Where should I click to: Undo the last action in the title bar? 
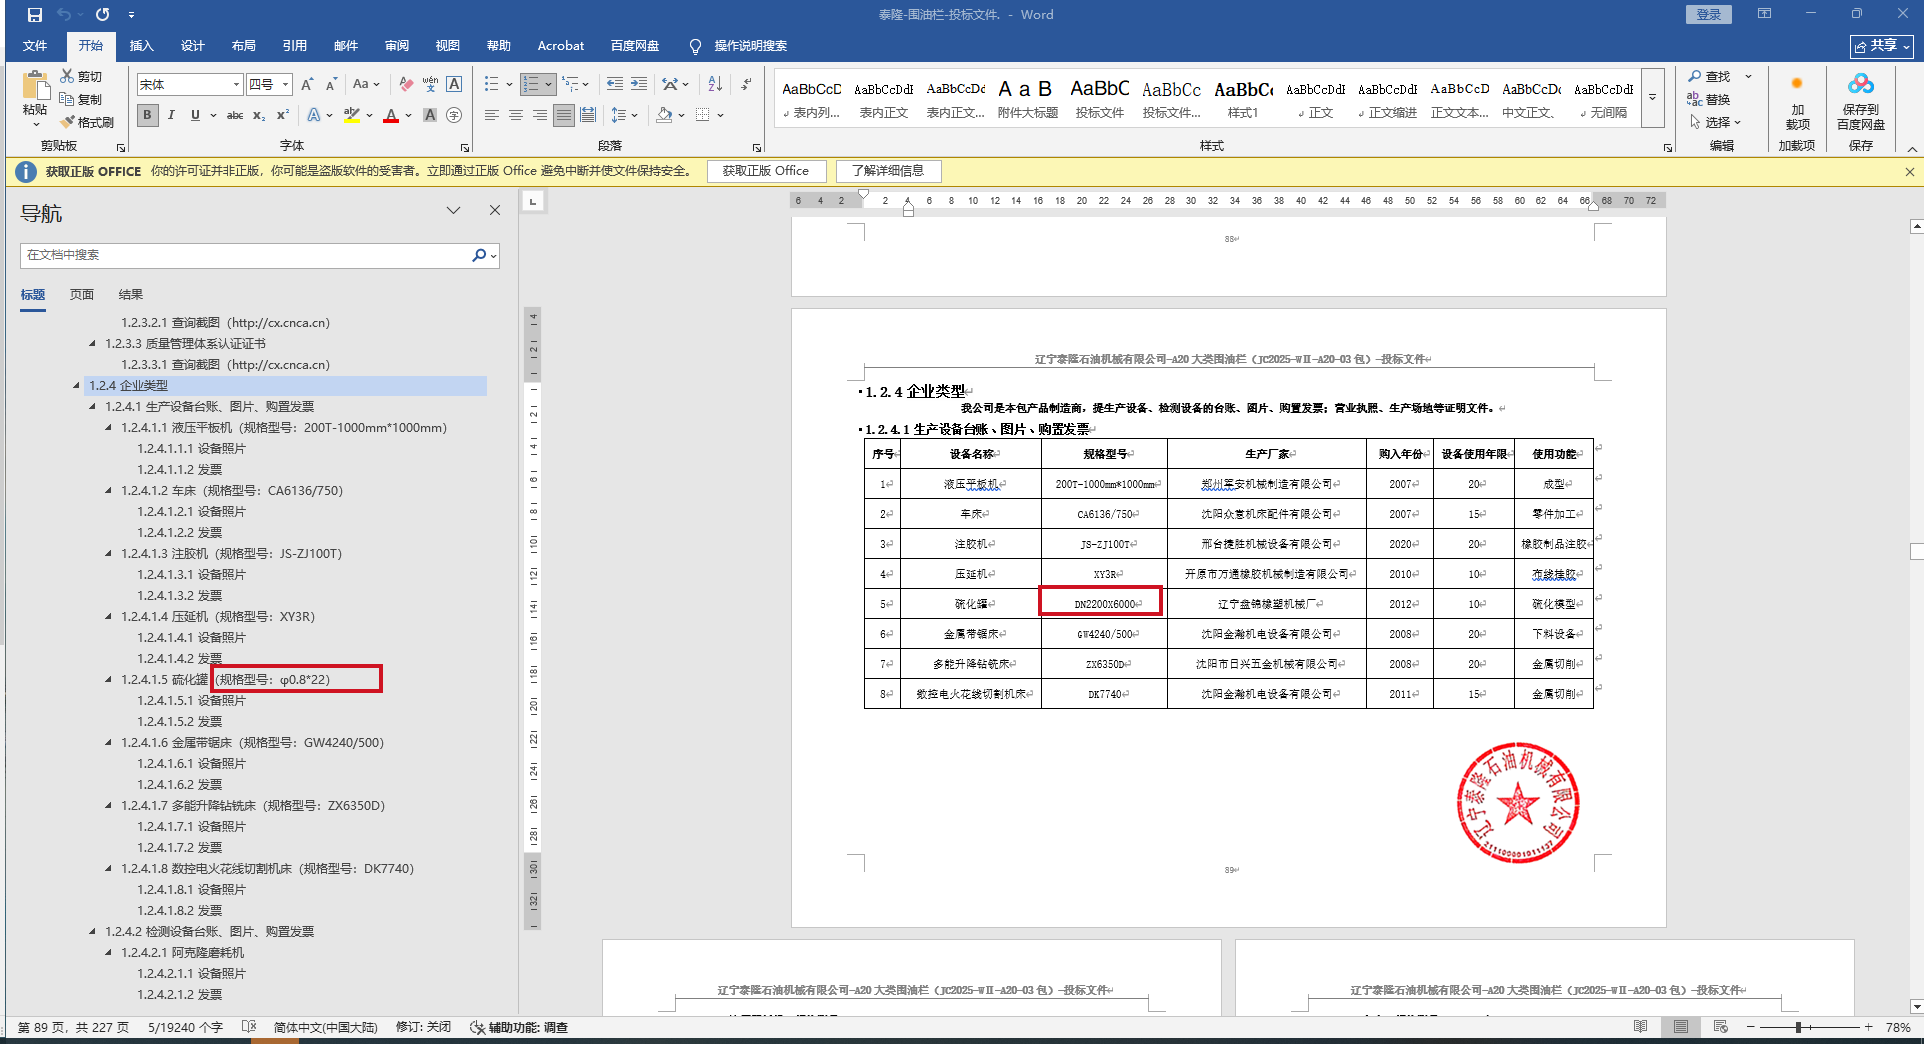[64, 15]
